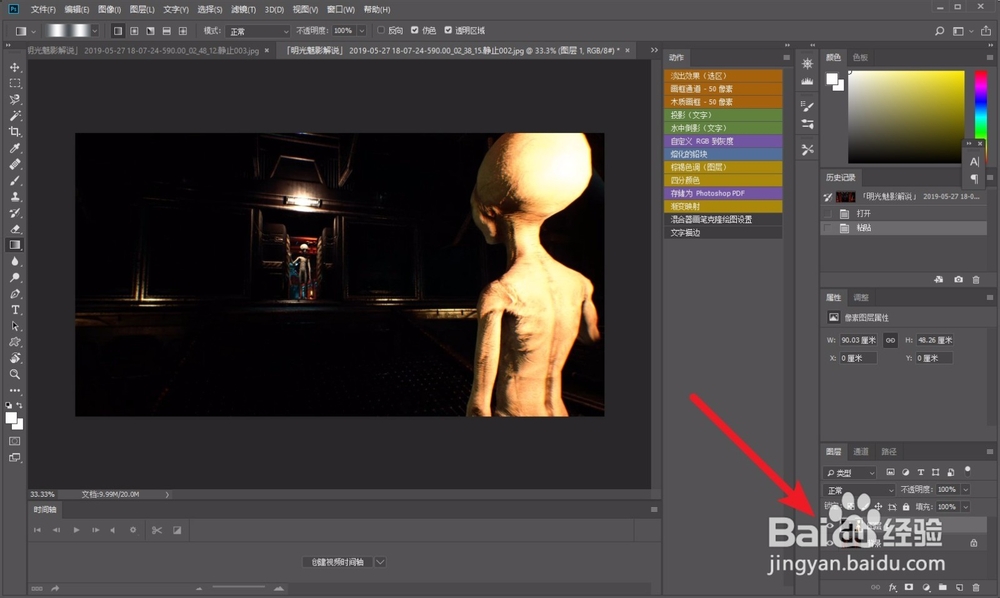1000x598 pixels.
Task: Adjust the hue slider strip
Action: (x=980, y=106)
